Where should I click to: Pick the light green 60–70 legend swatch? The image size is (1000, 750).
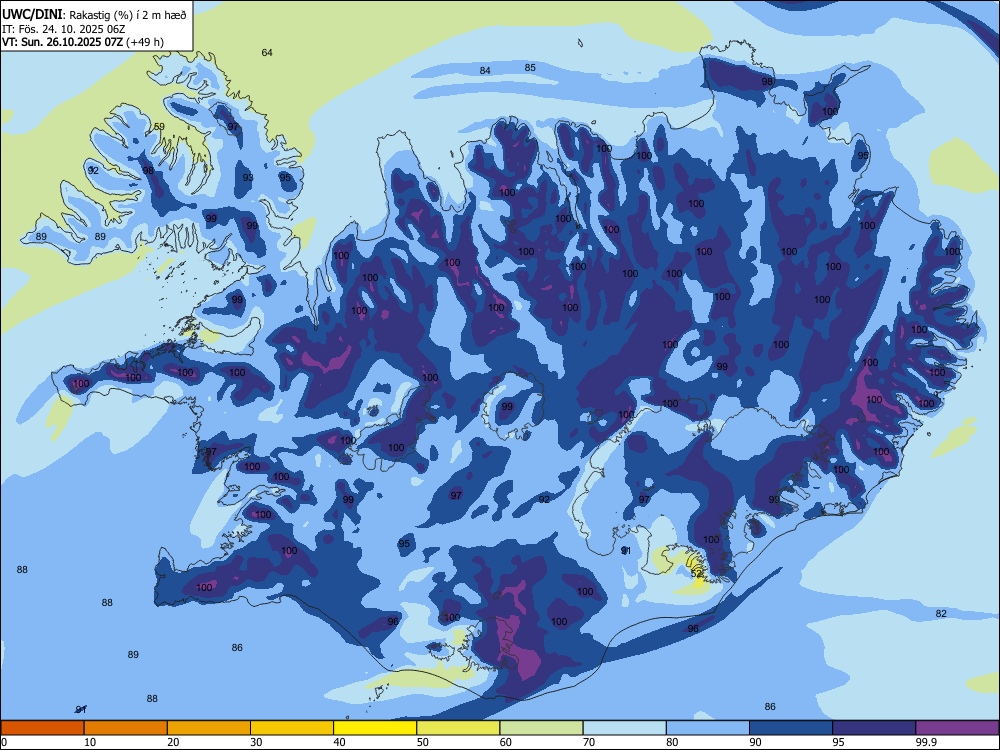541,728
